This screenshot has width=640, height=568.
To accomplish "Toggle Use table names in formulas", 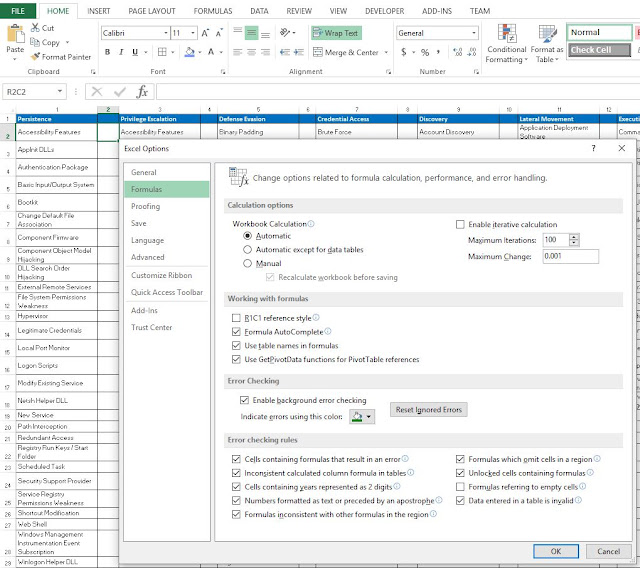I will coord(236,346).
